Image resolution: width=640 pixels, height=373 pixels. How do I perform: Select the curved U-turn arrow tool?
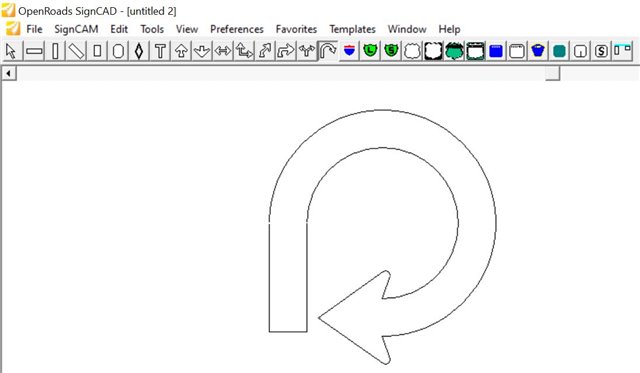328,51
